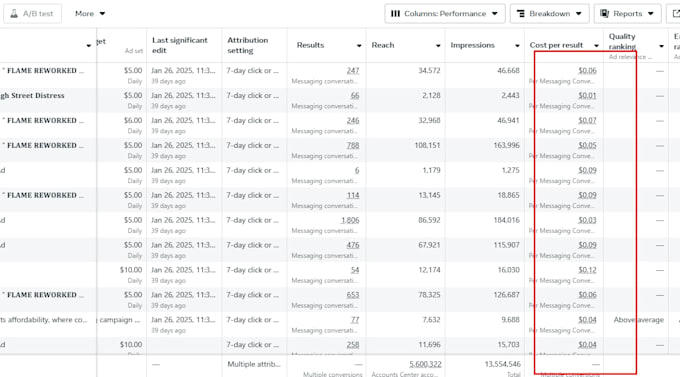Image resolution: width=680 pixels, height=377 pixels.
Task: Click the reach value 108,151
Action: (x=427, y=145)
